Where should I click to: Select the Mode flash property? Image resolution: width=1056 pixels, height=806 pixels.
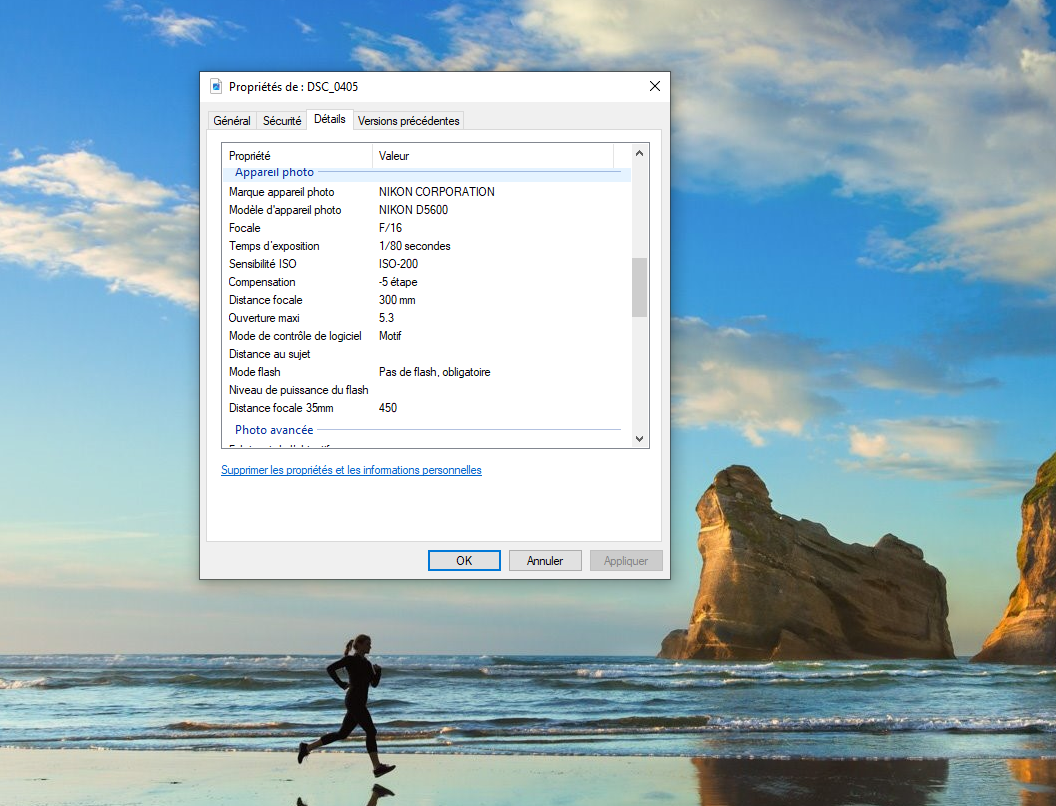point(254,372)
